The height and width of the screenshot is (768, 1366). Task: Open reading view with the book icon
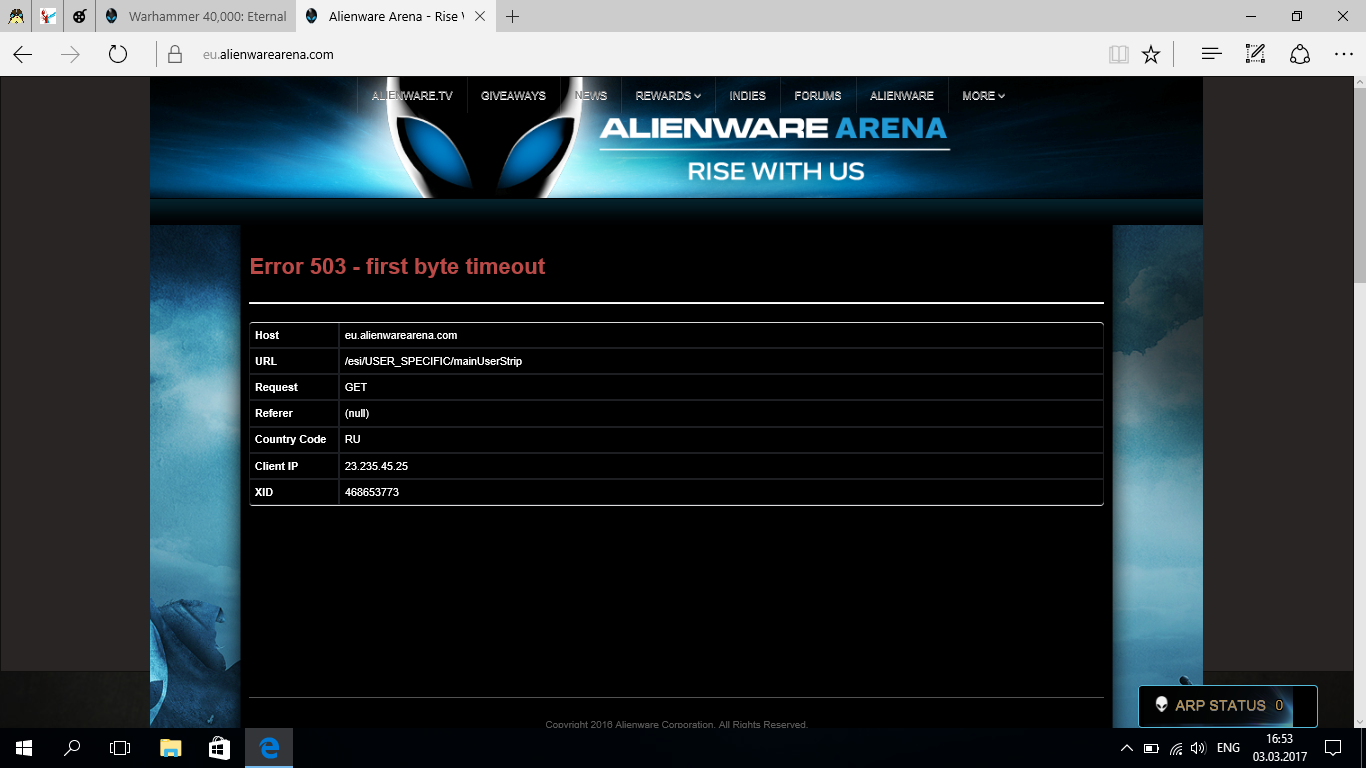tap(1119, 55)
